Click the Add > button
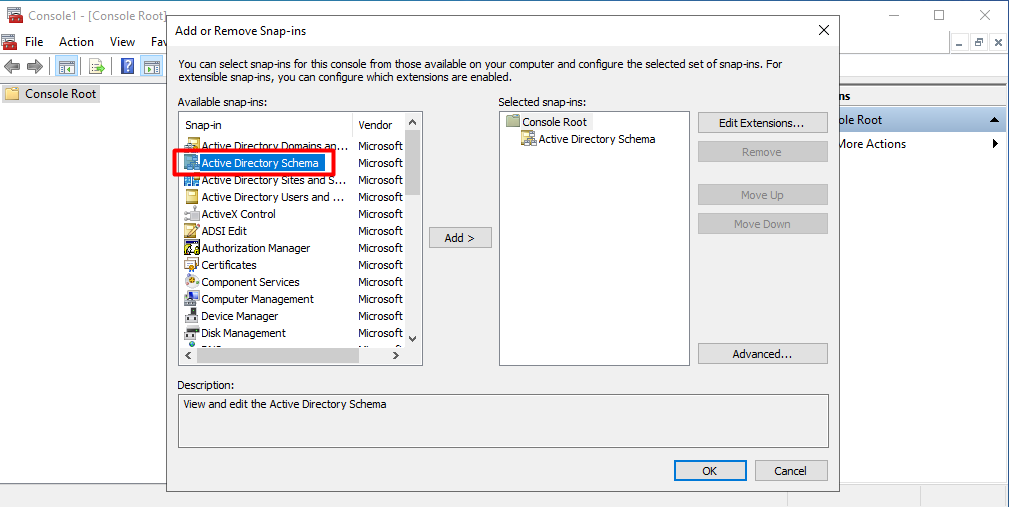 coord(460,238)
